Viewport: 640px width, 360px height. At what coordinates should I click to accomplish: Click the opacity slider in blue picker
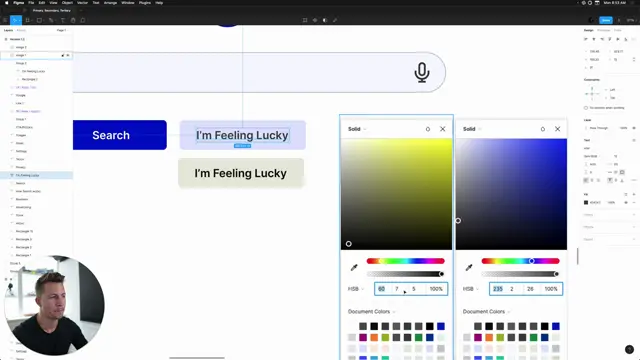tap(520, 274)
